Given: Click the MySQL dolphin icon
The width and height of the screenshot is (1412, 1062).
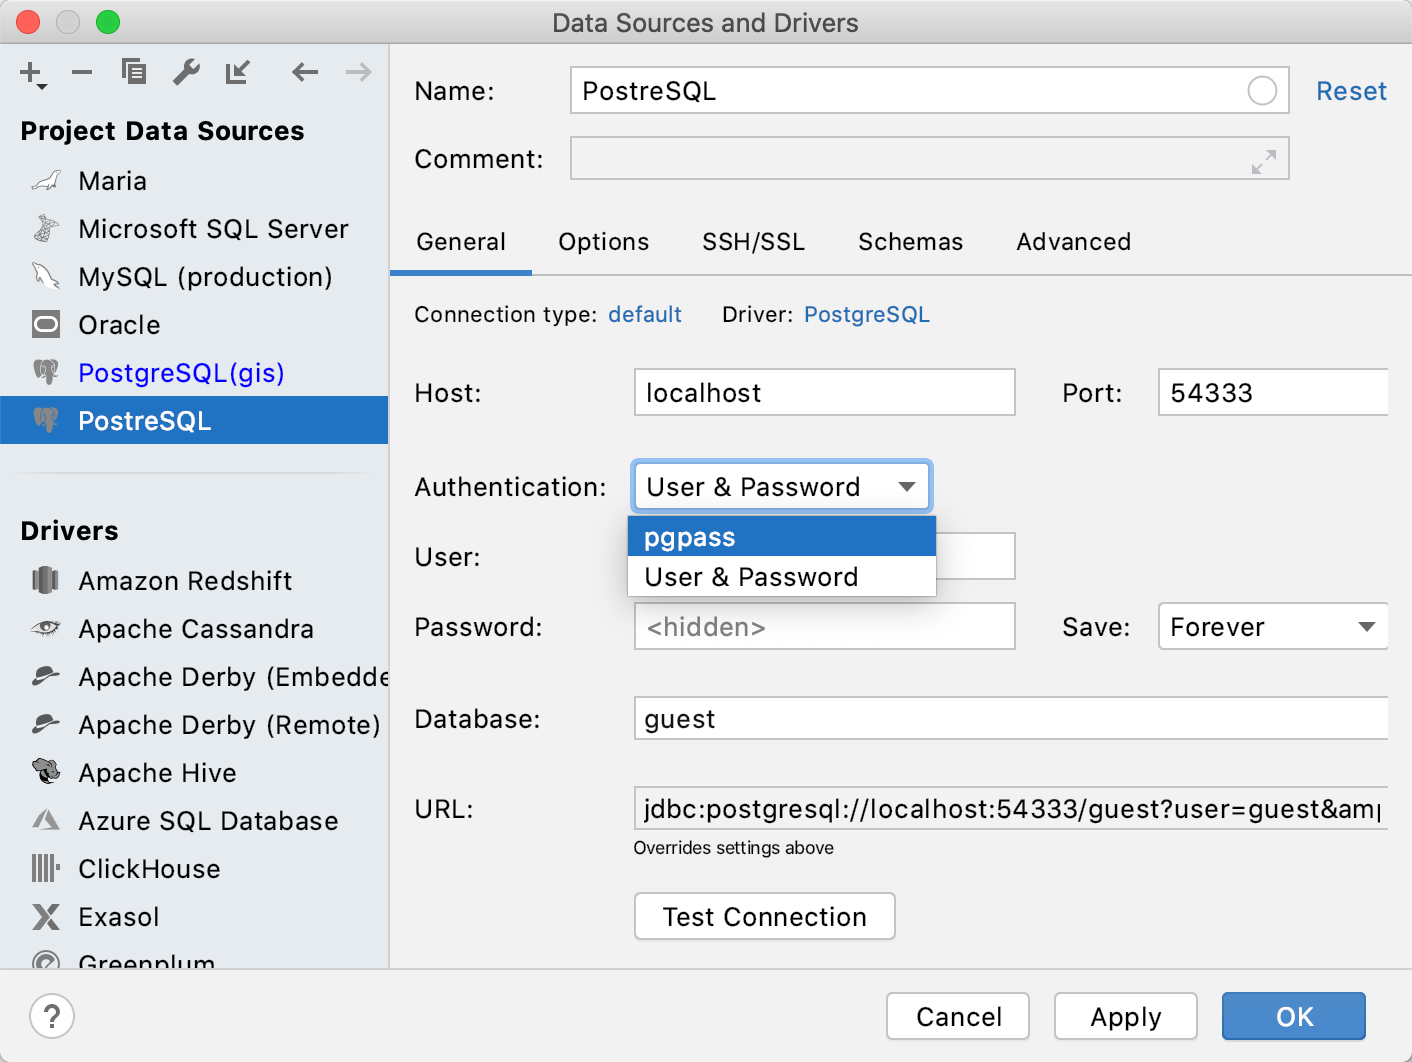Looking at the screenshot, I should 46,276.
